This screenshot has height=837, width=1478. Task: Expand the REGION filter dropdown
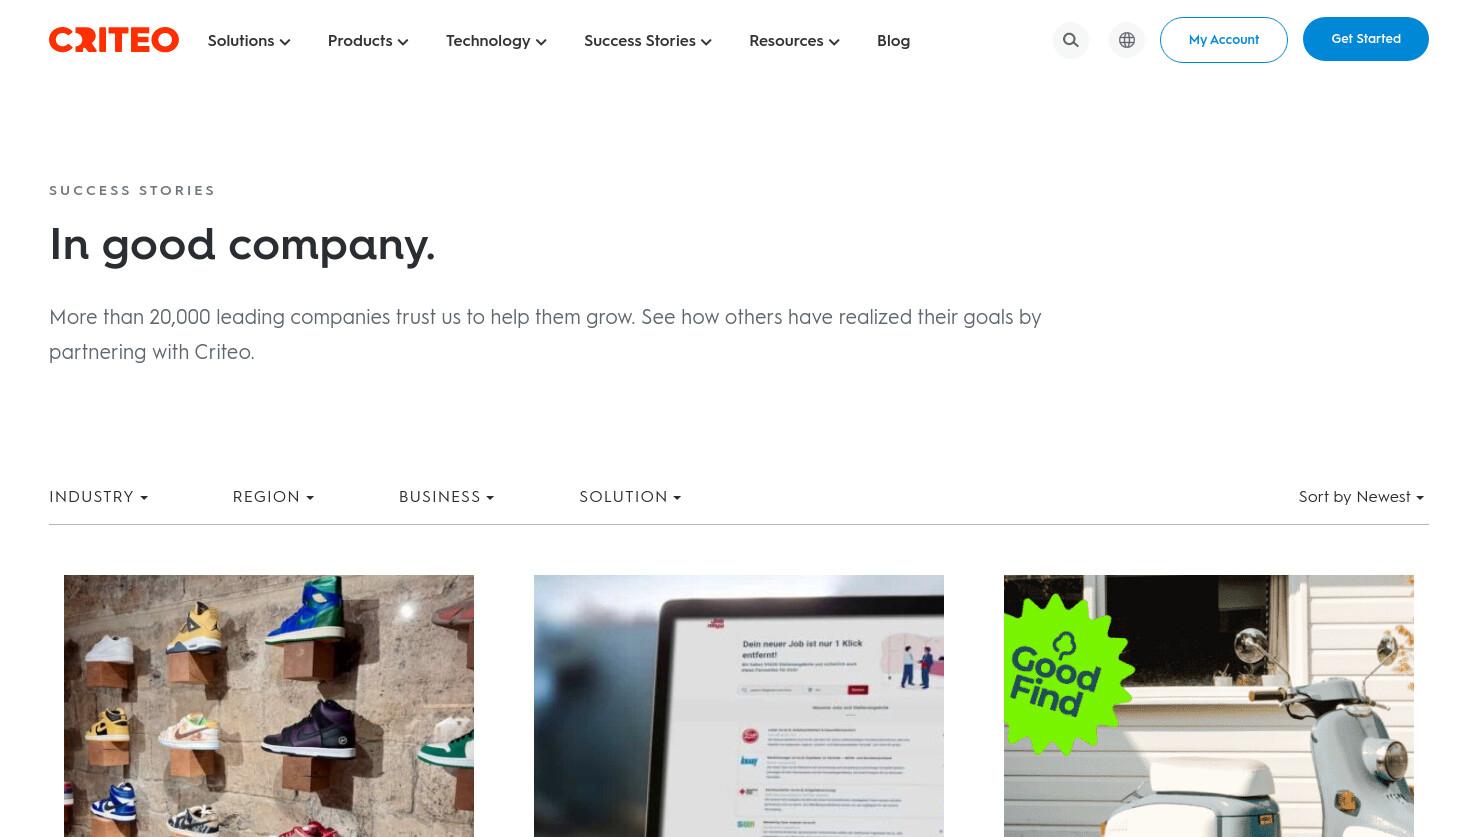coord(273,497)
